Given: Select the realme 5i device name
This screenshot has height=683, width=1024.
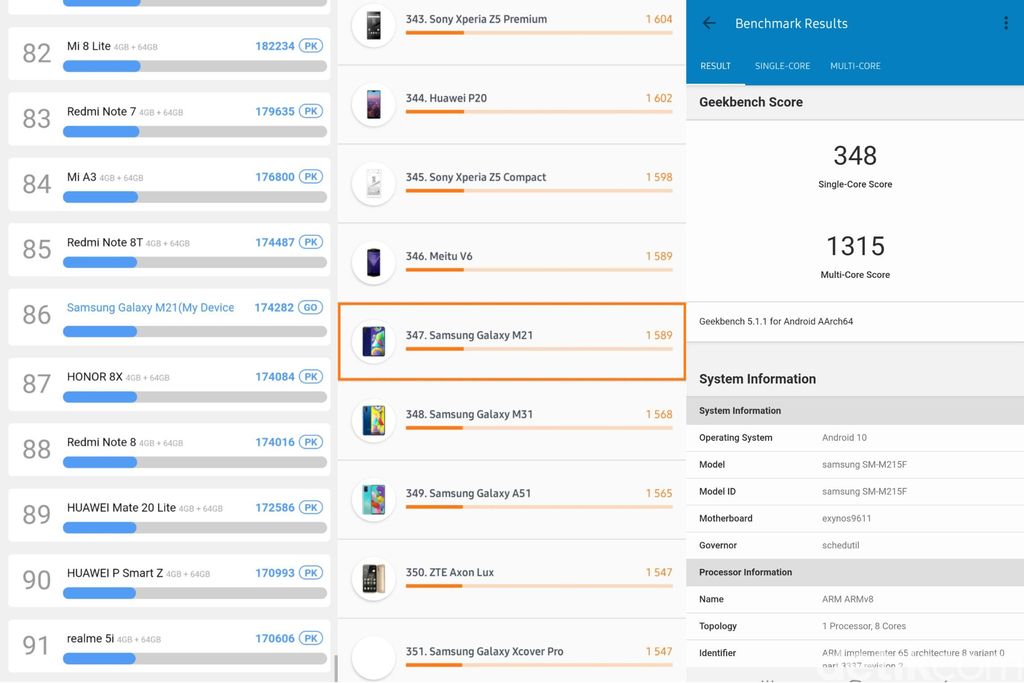Looking at the screenshot, I should [x=90, y=638].
